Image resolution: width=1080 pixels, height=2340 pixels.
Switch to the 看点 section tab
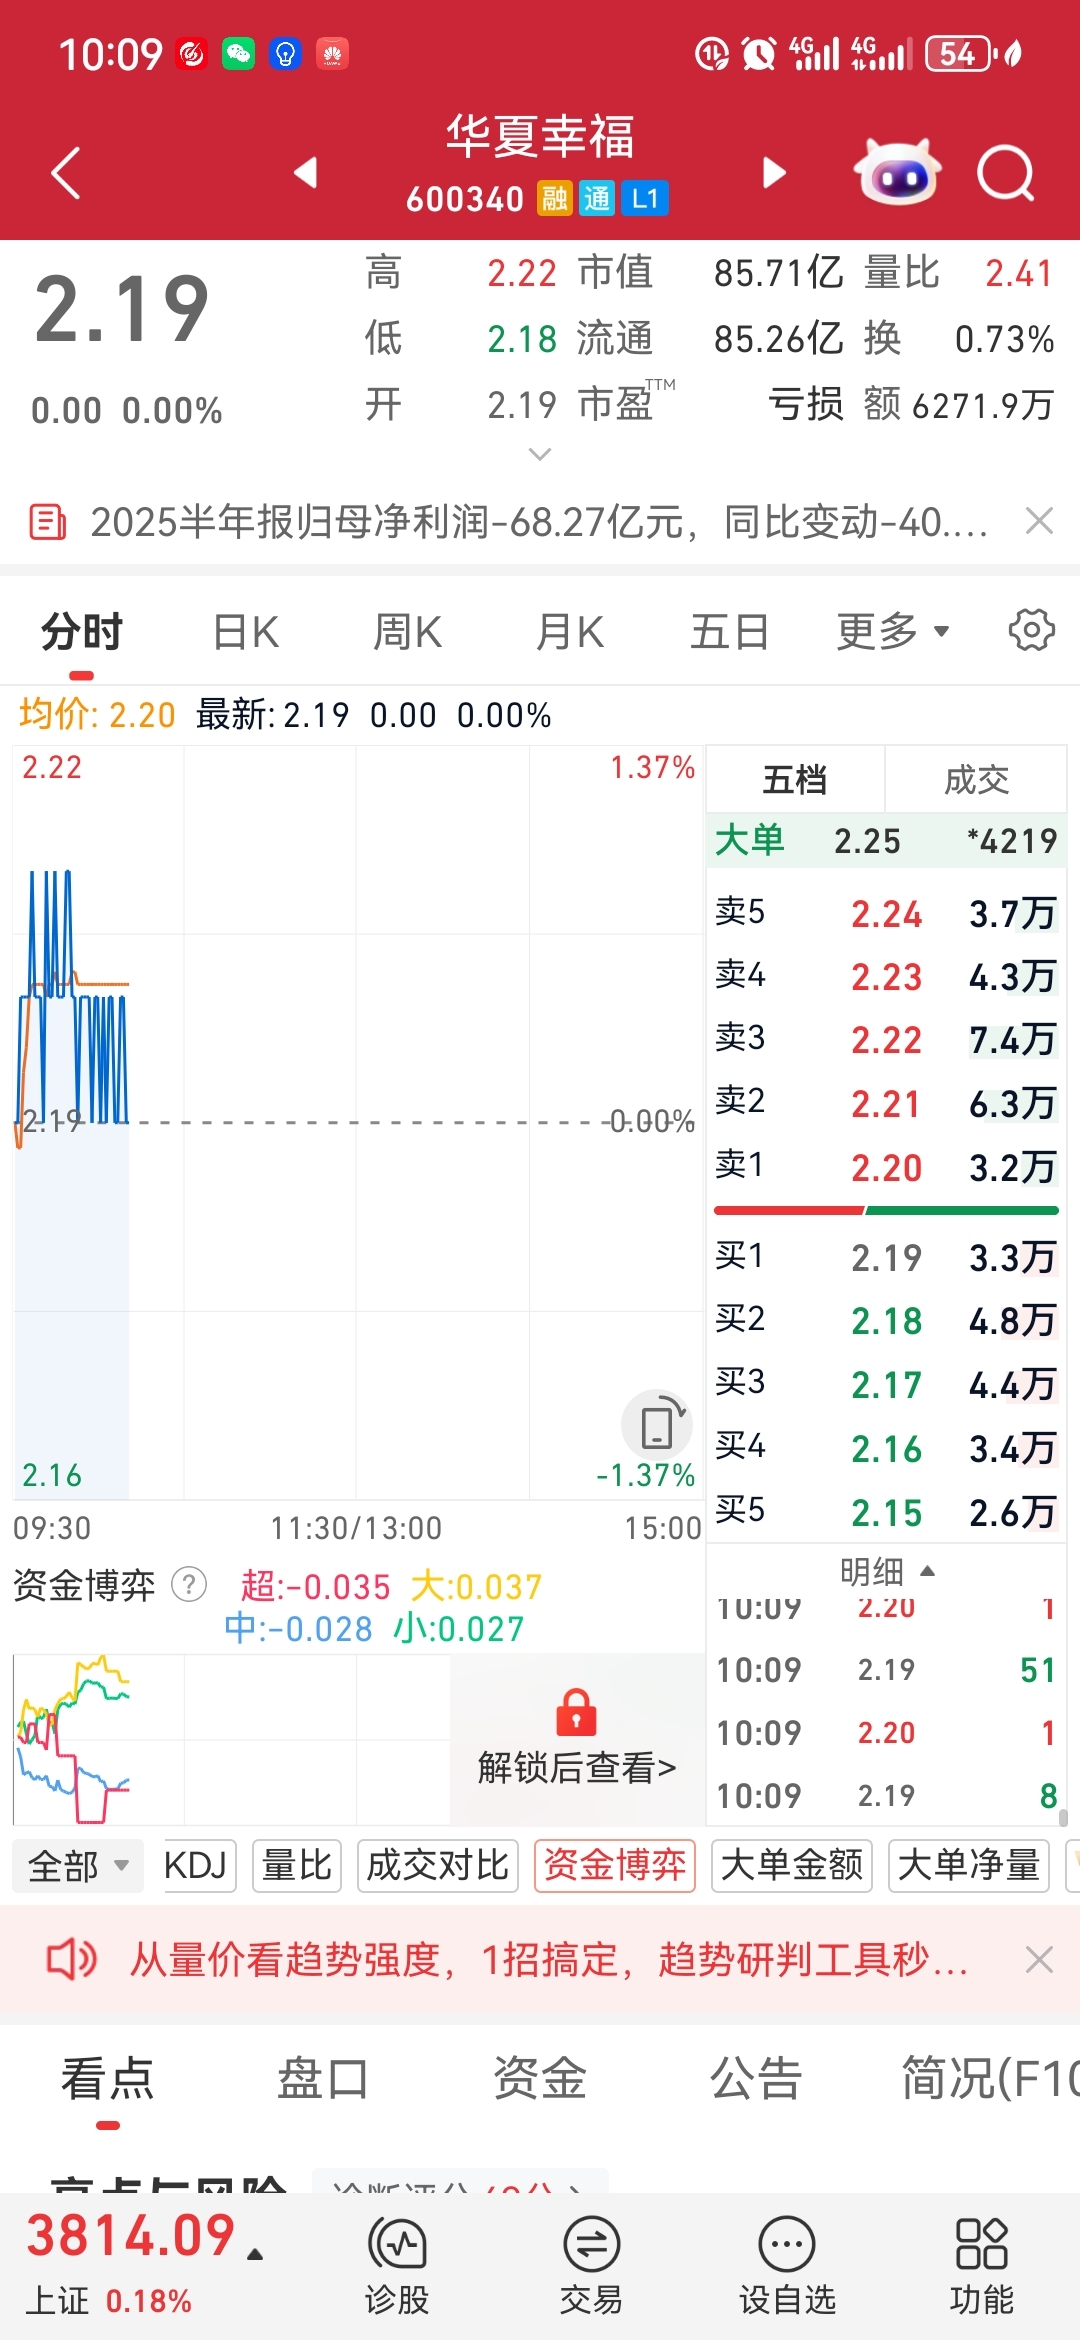[x=107, y=2078]
